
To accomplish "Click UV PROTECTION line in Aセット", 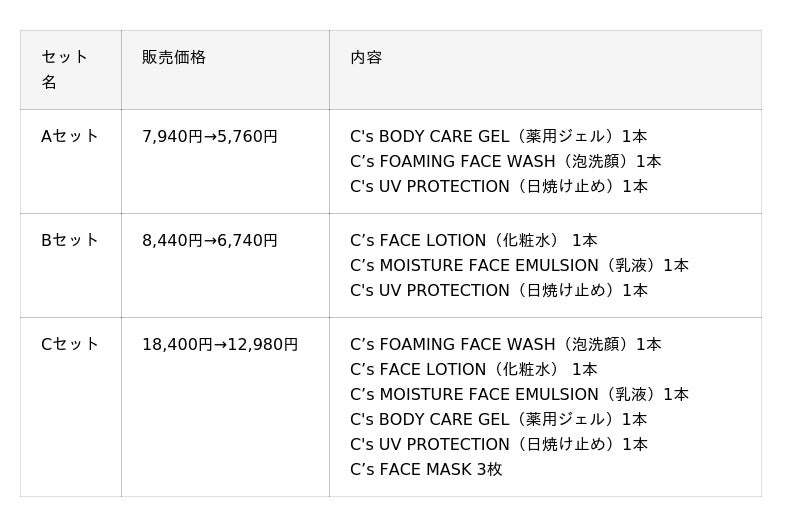I will click(498, 186).
